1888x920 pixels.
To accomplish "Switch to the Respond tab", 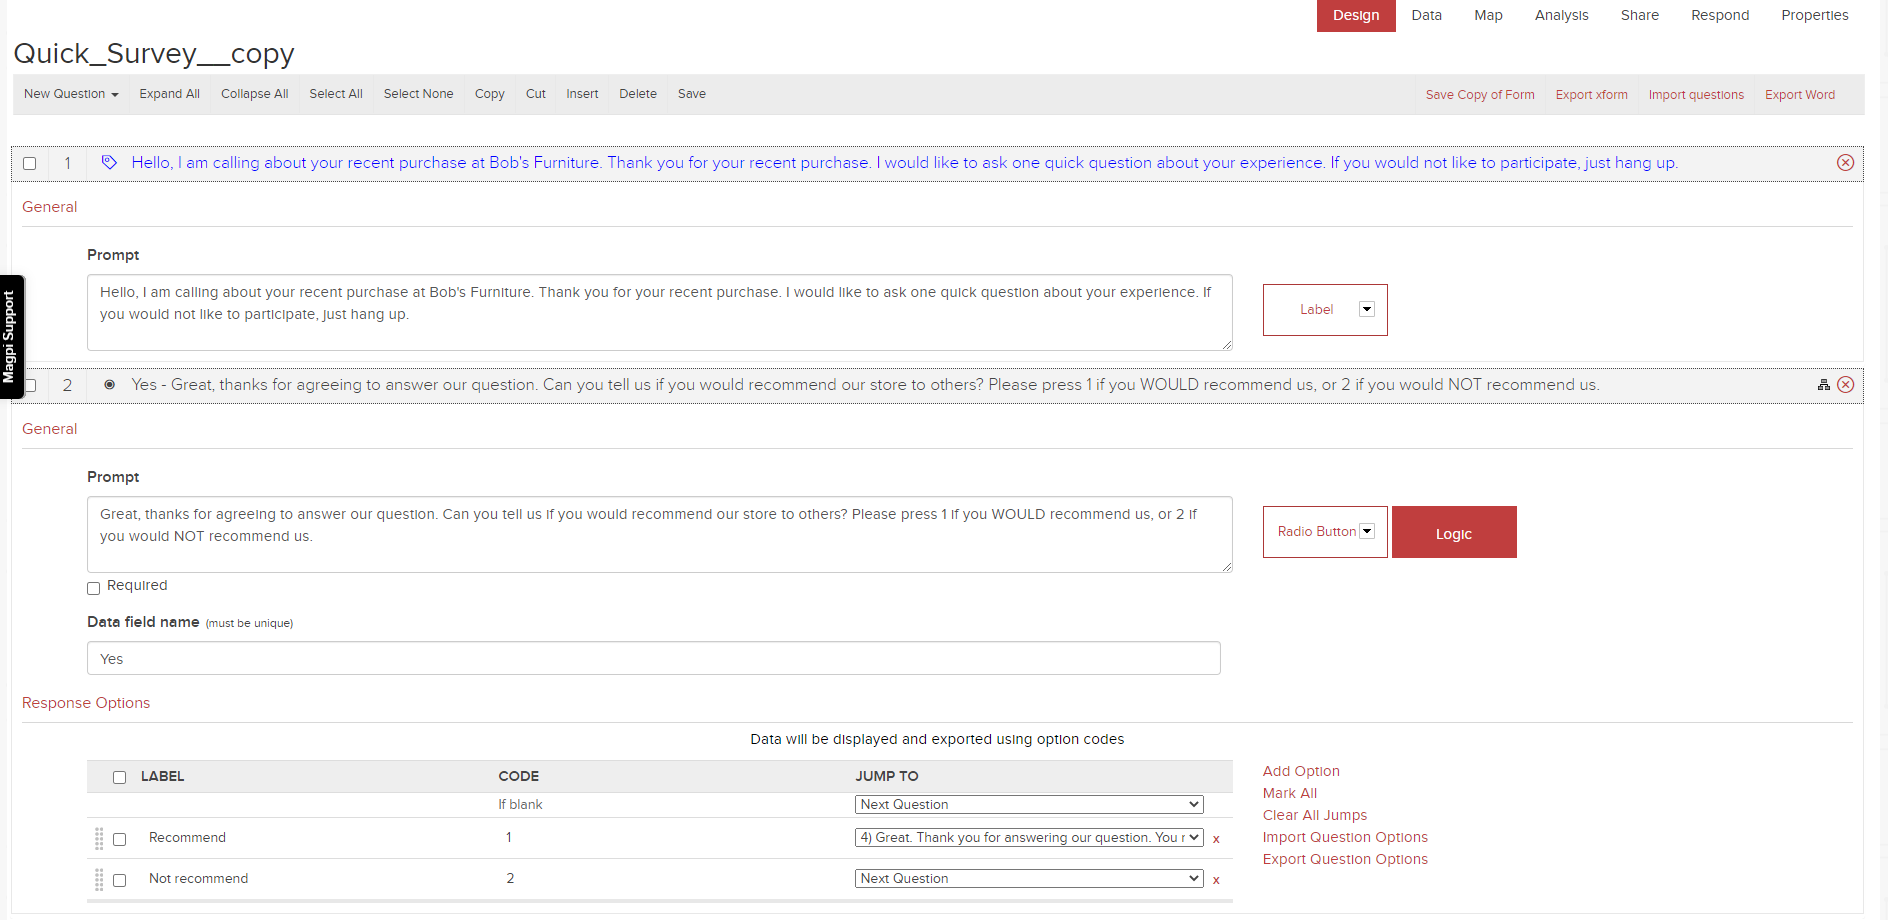I will pyautogui.click(x=1719, y=15).
